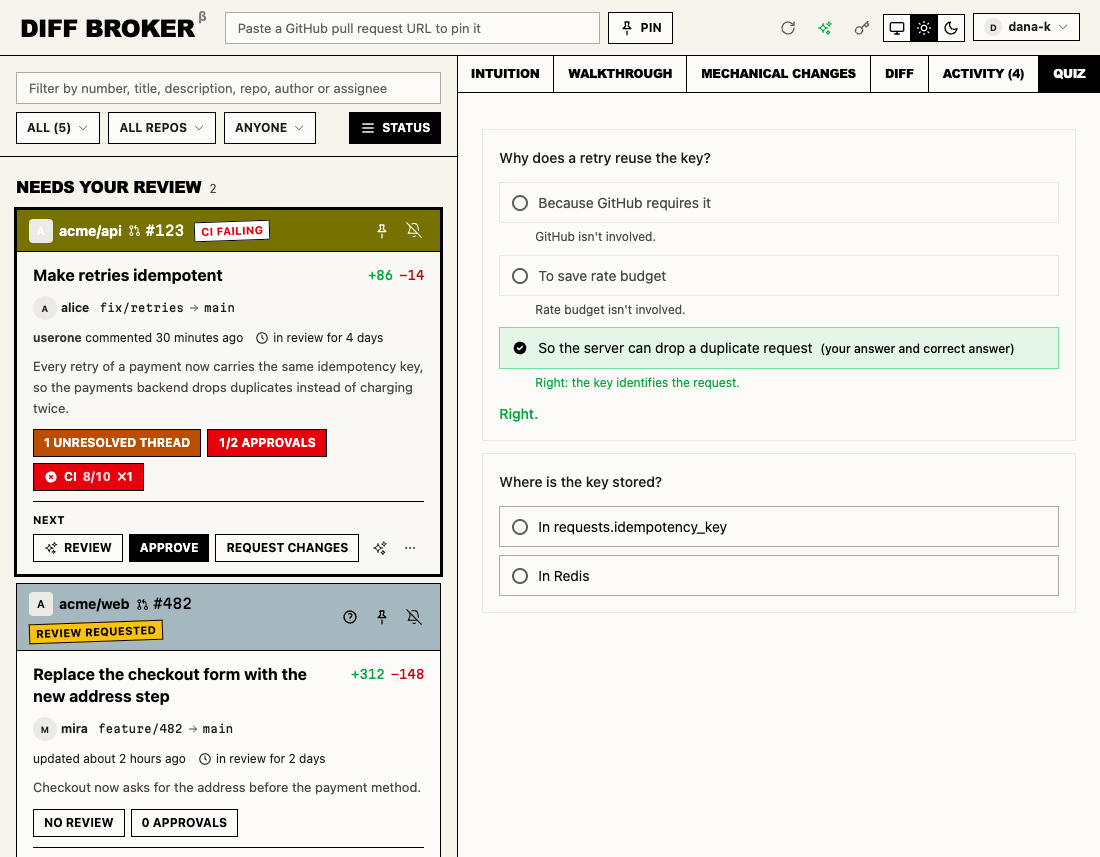Click pull request icon beside #482
Viewport: 1100px width, 857px height.
tap(142, 604)
